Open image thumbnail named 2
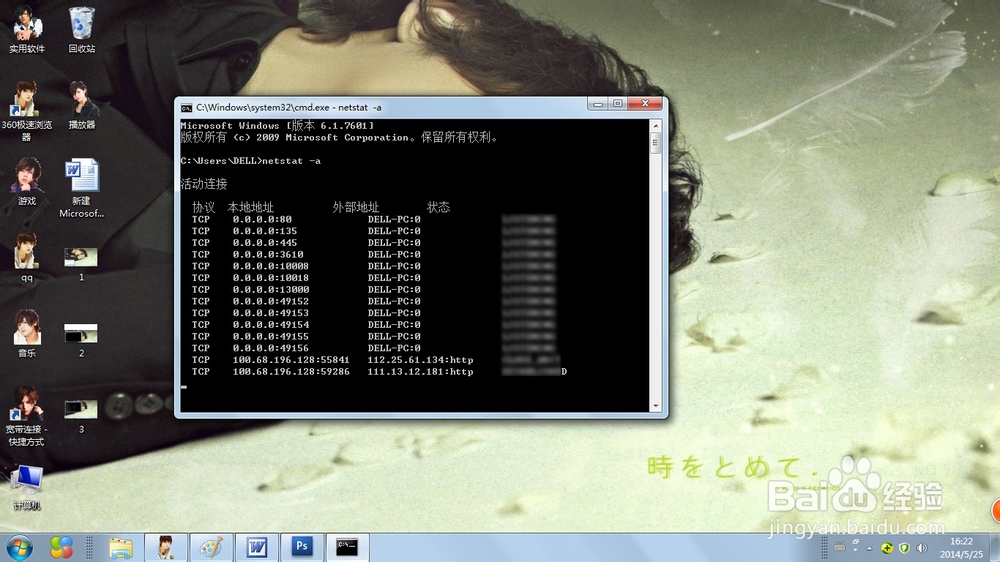 point(81,339)
